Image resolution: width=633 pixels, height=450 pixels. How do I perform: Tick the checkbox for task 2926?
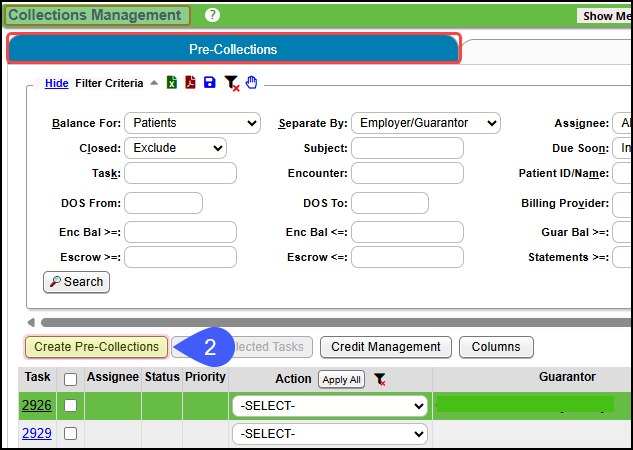coord(70,406)
